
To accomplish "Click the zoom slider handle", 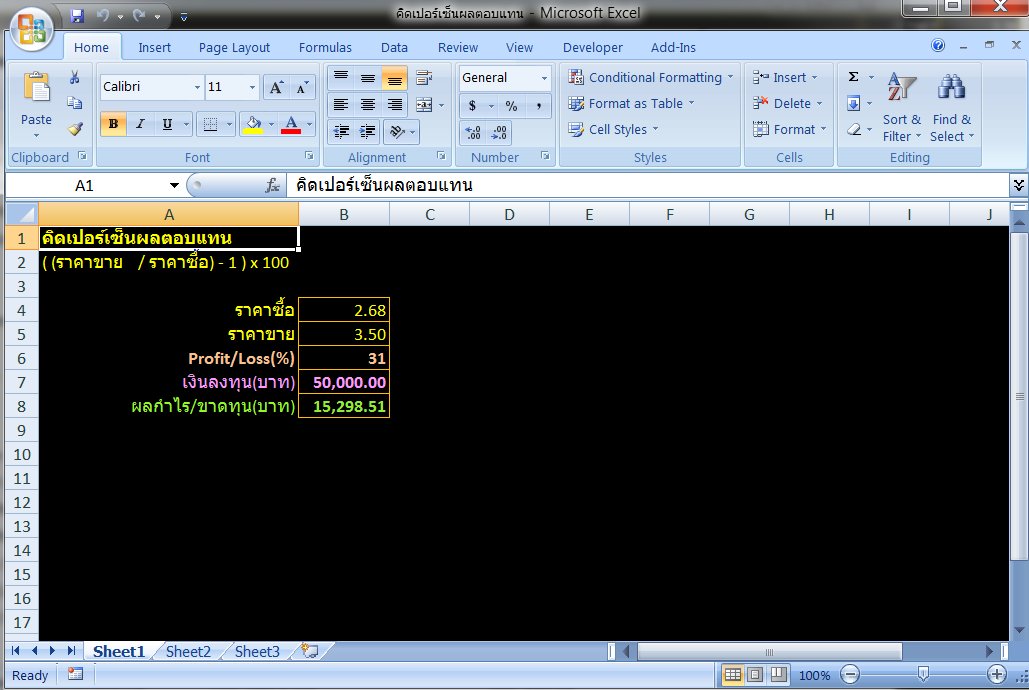I will click(x=923, y=674).
